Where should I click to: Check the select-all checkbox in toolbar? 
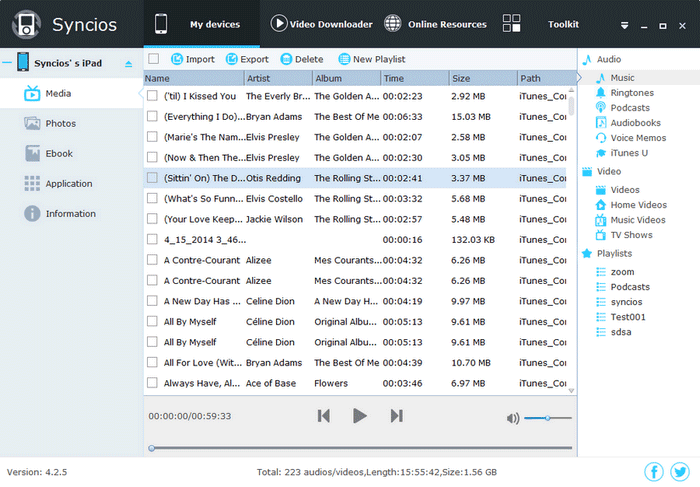pyautogui.click(x=154, y=59)
